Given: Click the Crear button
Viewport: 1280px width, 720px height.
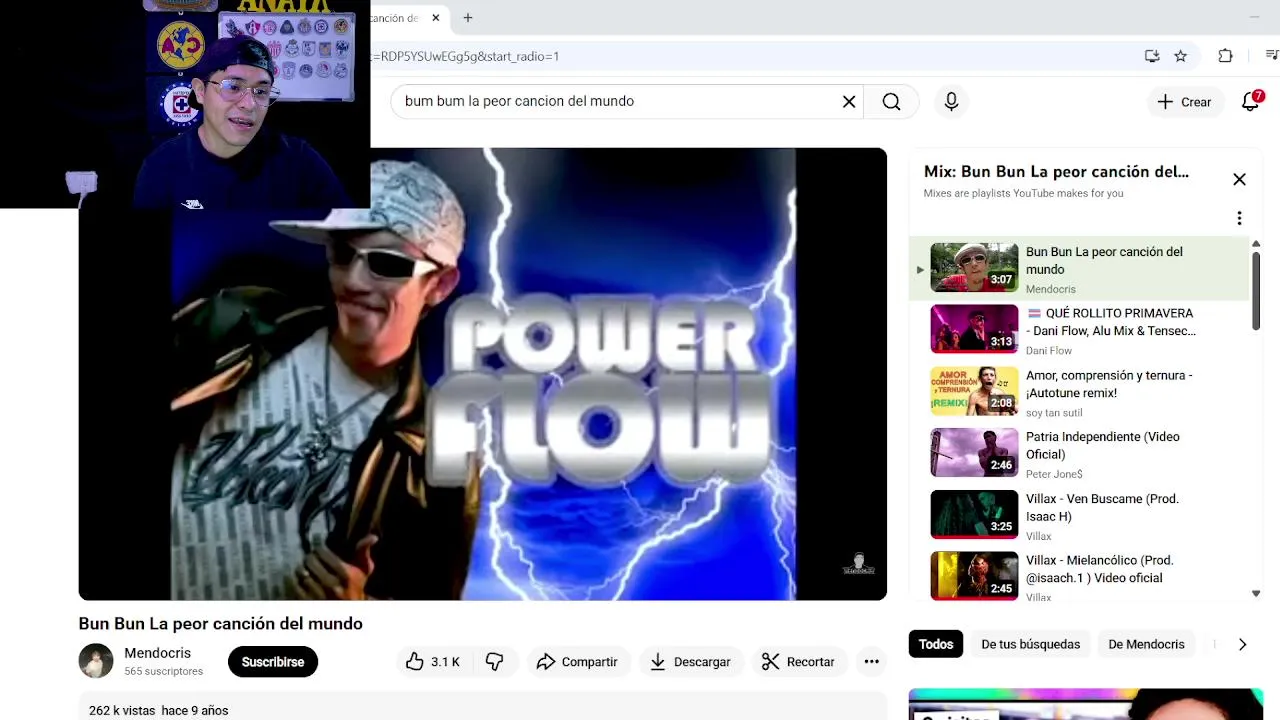Looking at the screenshot, I should click(x=1184, y=101).
